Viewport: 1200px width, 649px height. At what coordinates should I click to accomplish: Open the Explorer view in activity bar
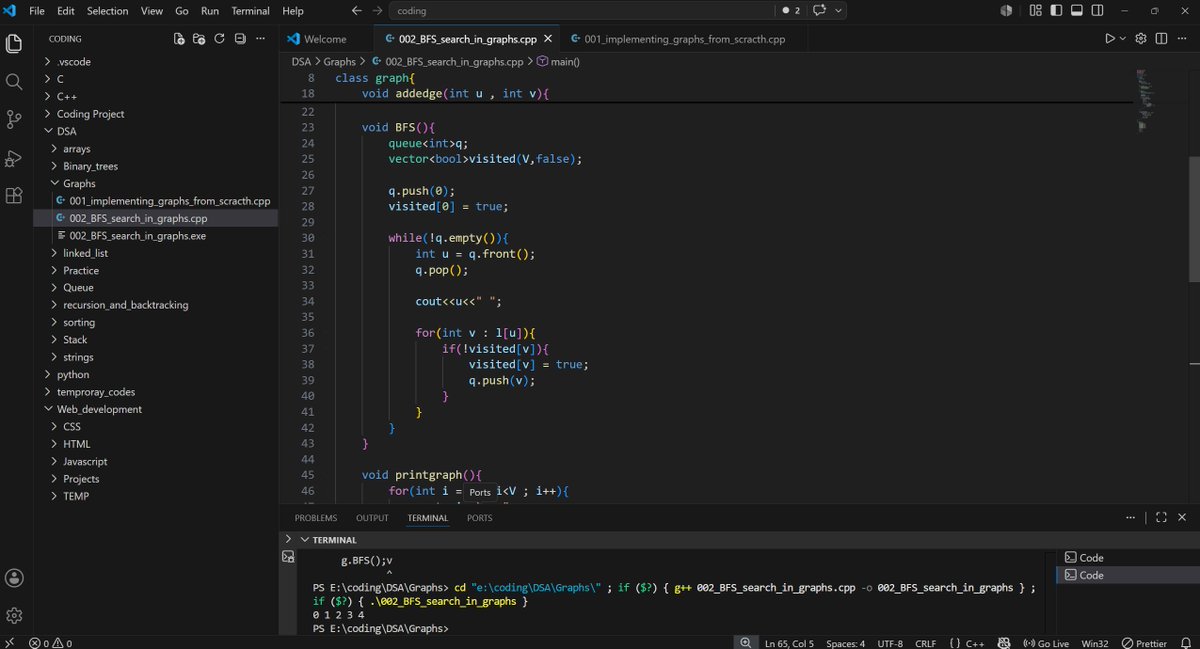(x=14, y=44)
